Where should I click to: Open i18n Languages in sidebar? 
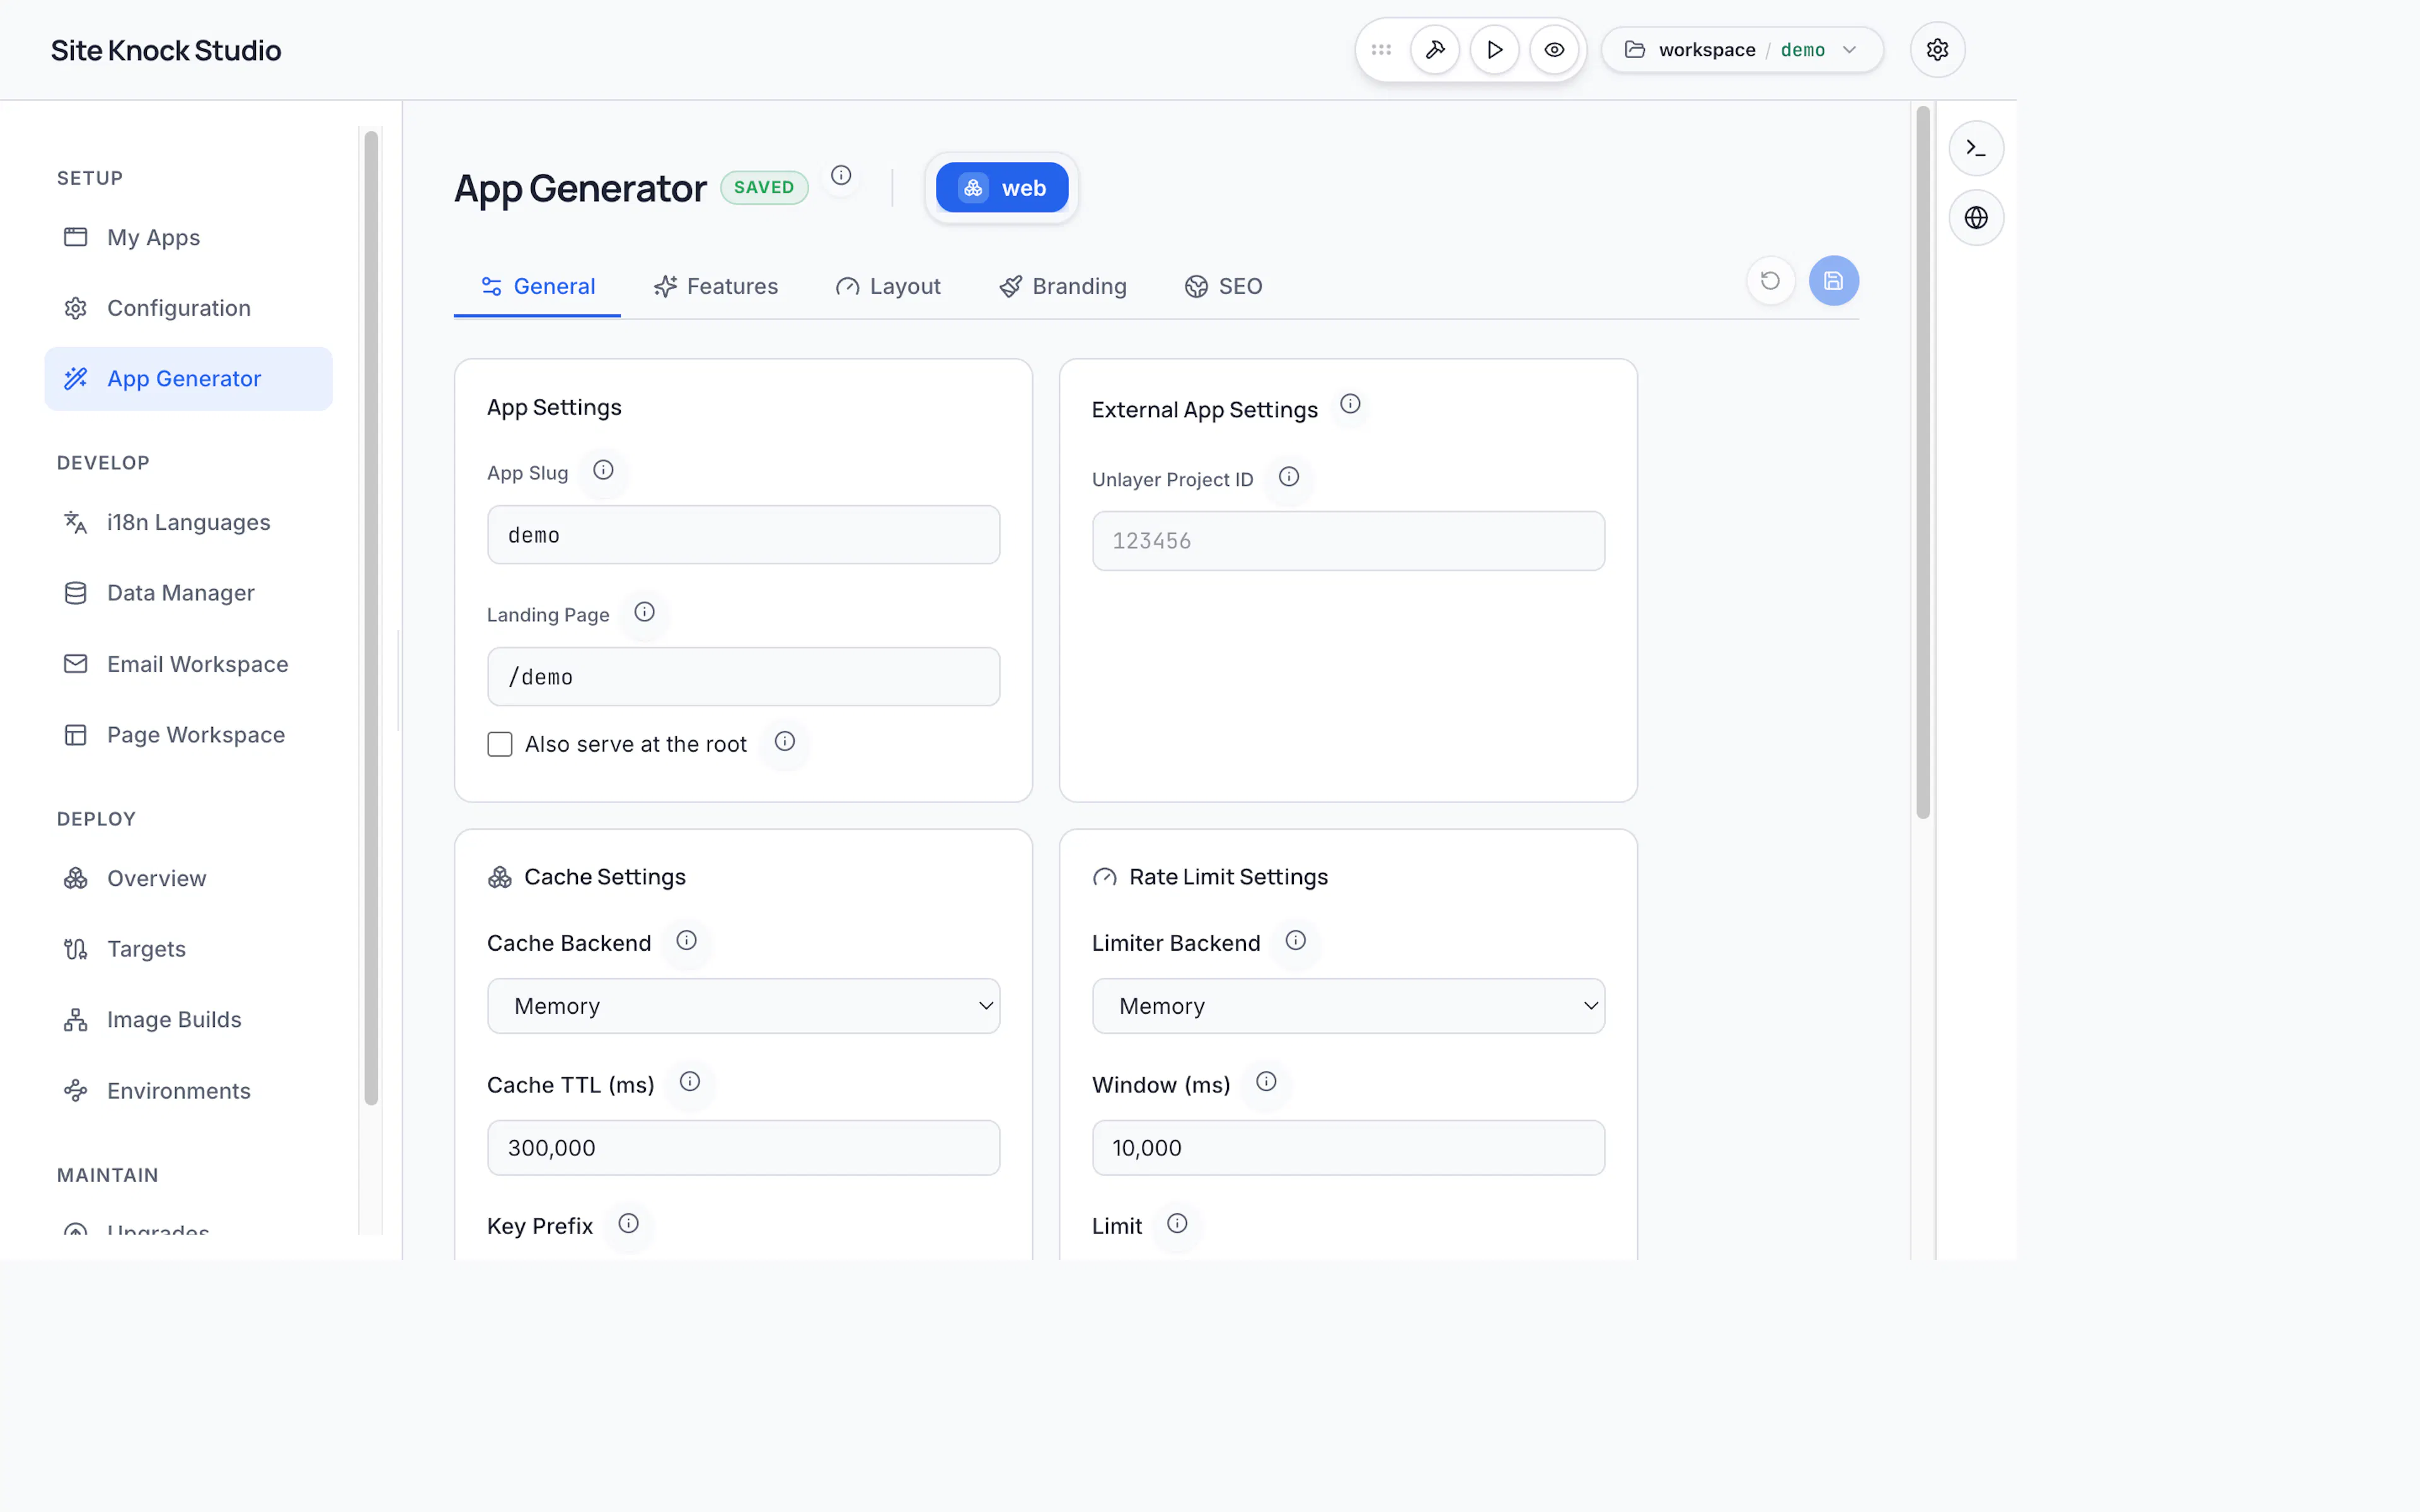(188, 522)
